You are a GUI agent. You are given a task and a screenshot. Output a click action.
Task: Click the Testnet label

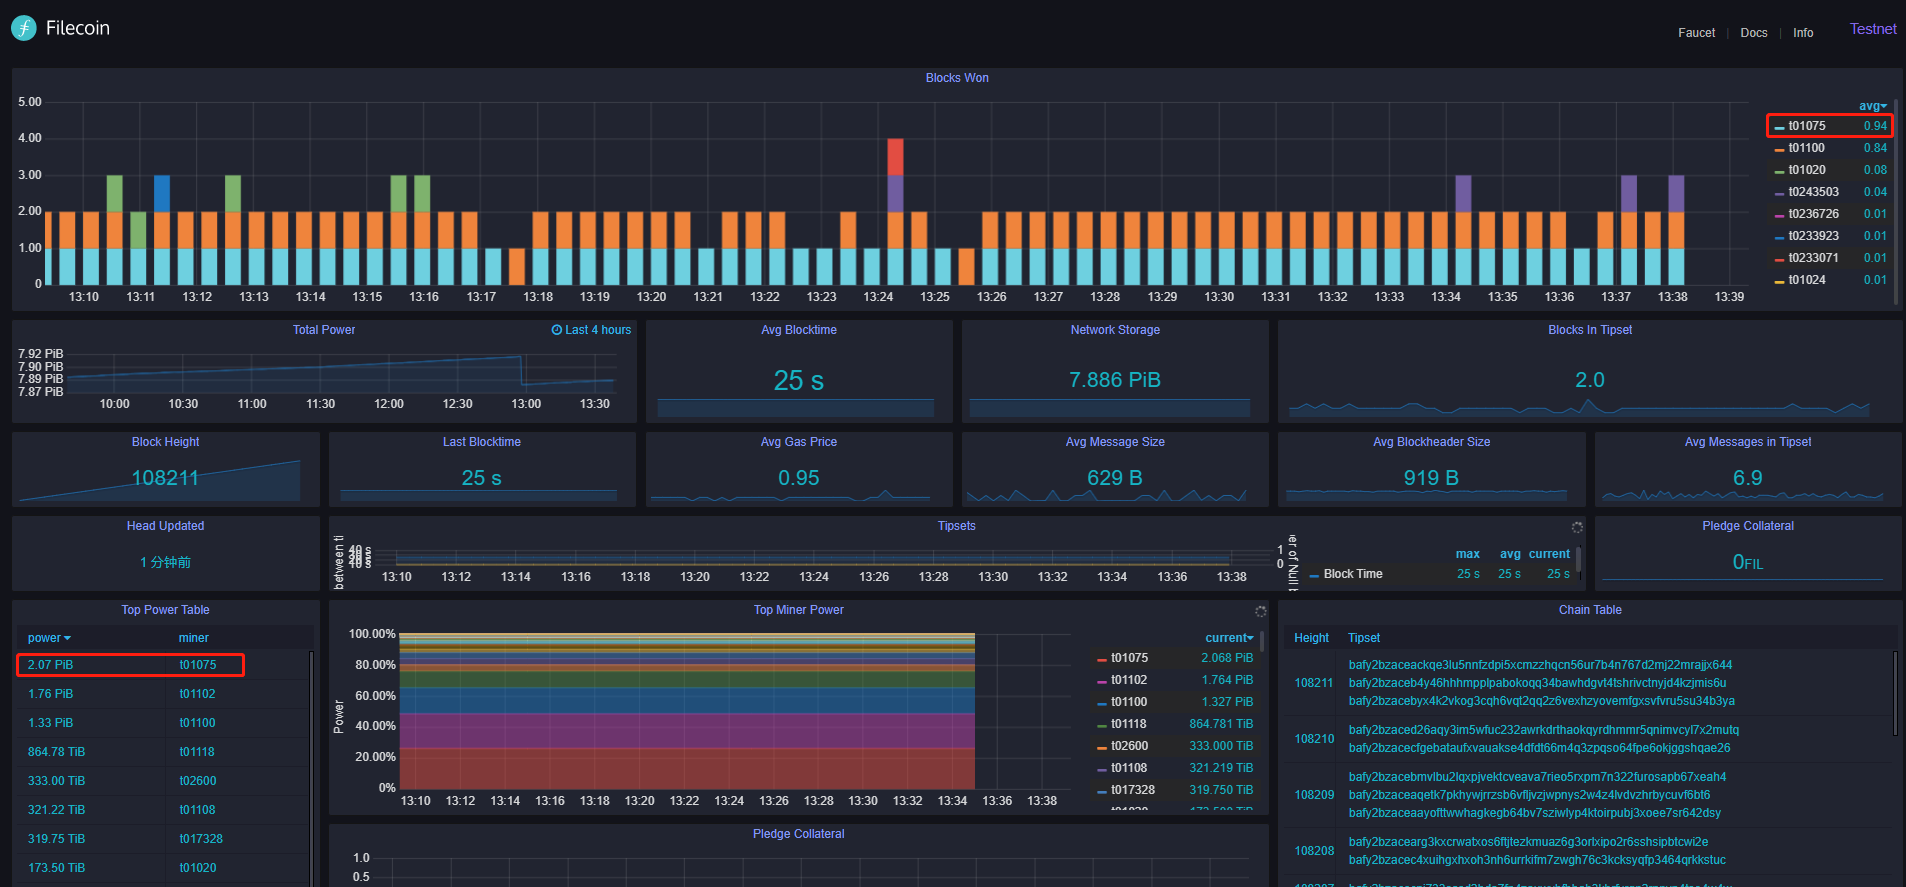(x=1873, y=29)
